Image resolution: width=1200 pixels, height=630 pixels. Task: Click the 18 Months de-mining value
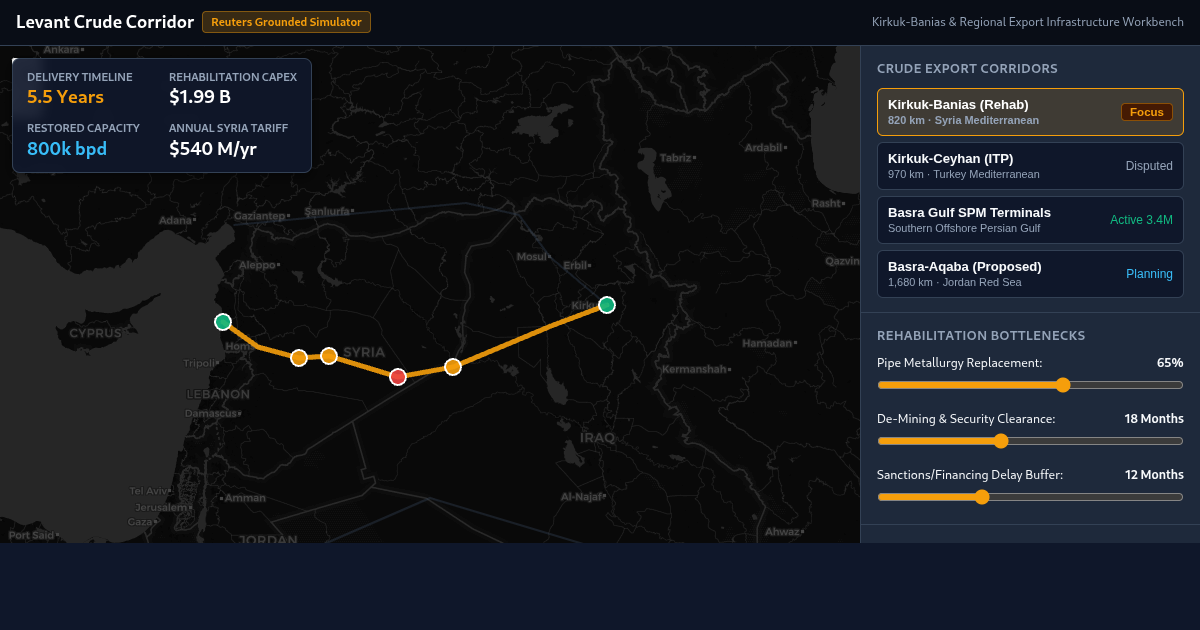click(x=1154, y=419)
